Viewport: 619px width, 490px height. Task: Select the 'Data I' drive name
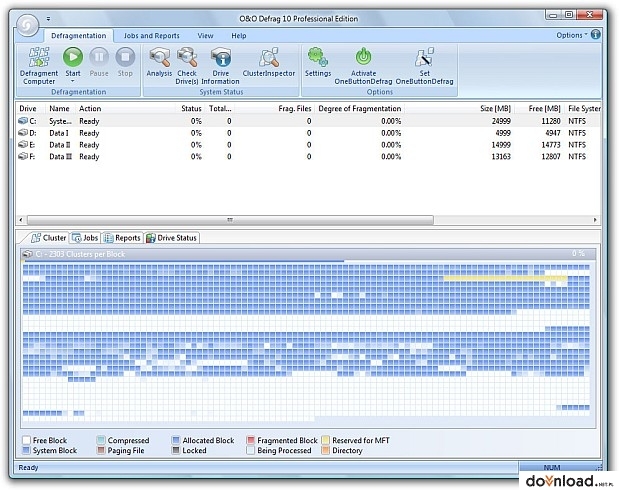(x=59, y=133)
